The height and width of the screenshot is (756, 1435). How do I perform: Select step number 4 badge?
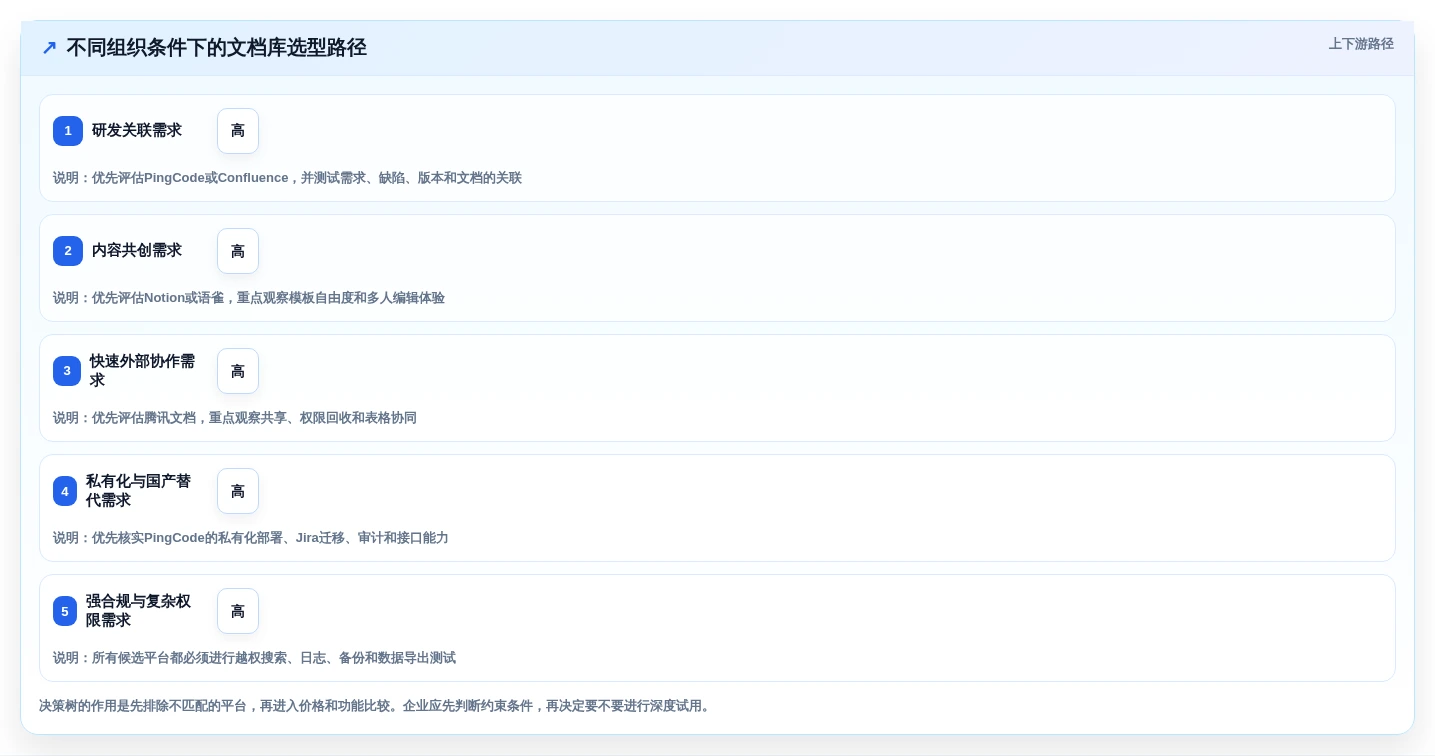[x=65, y=491]
